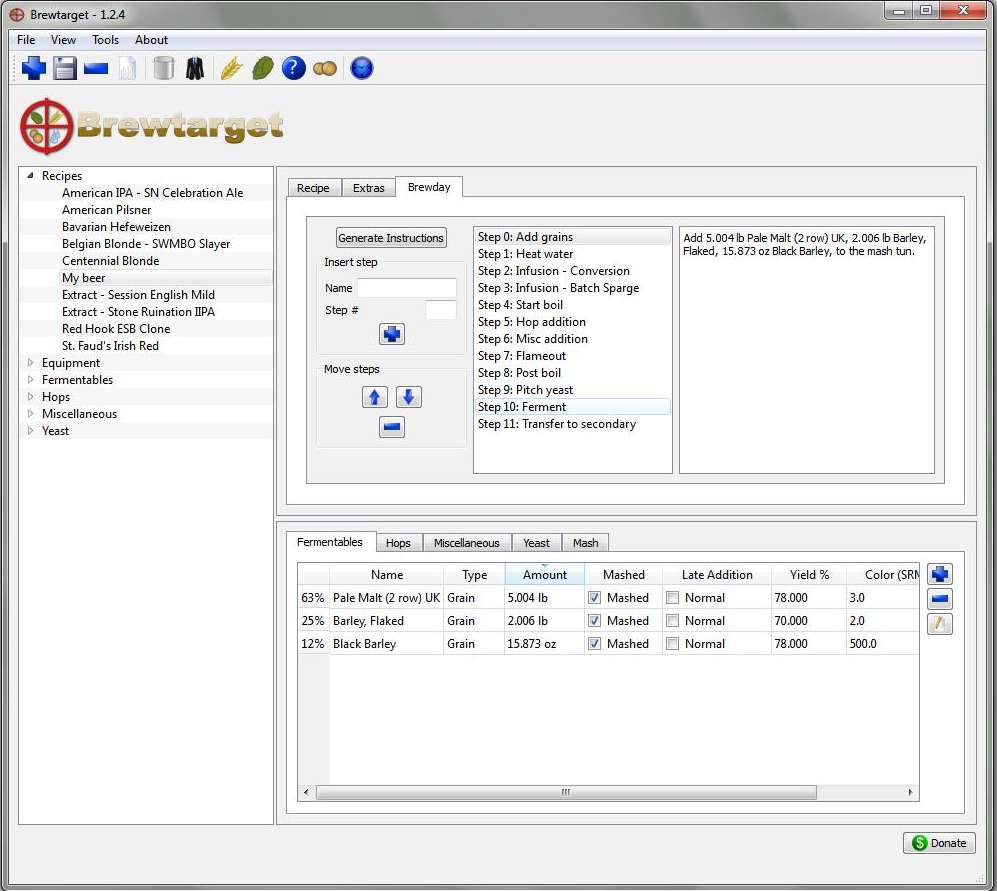This screenshot has width=997, height=891.
Task: Click the floppy disk save icon
Action: tap(65, 68)
